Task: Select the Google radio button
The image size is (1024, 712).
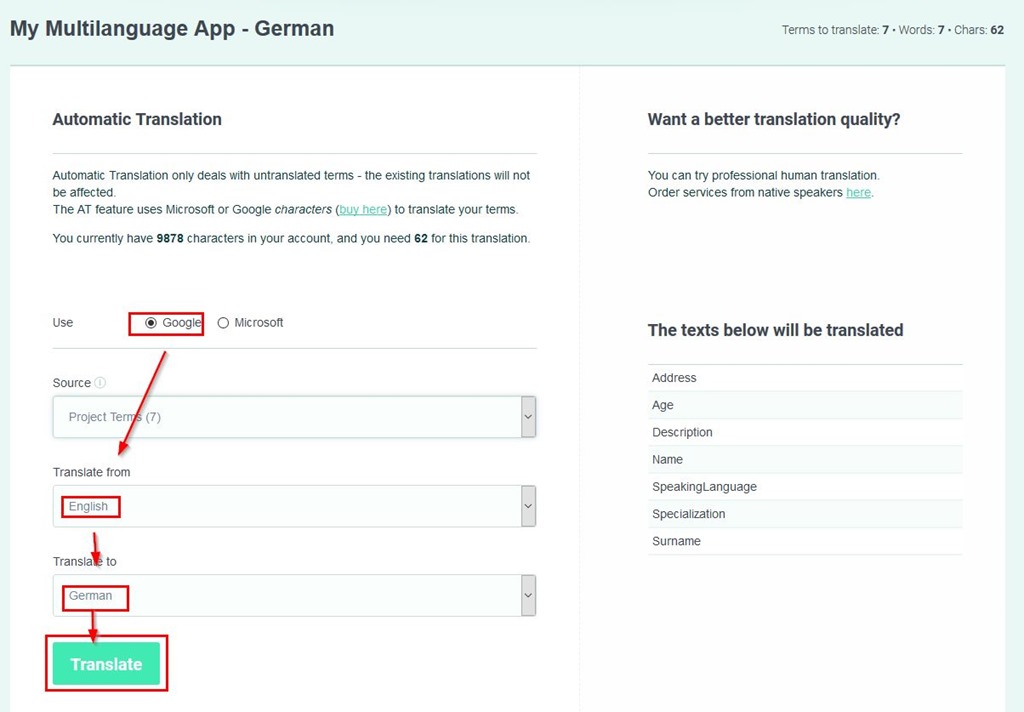Action: point(151,323)
